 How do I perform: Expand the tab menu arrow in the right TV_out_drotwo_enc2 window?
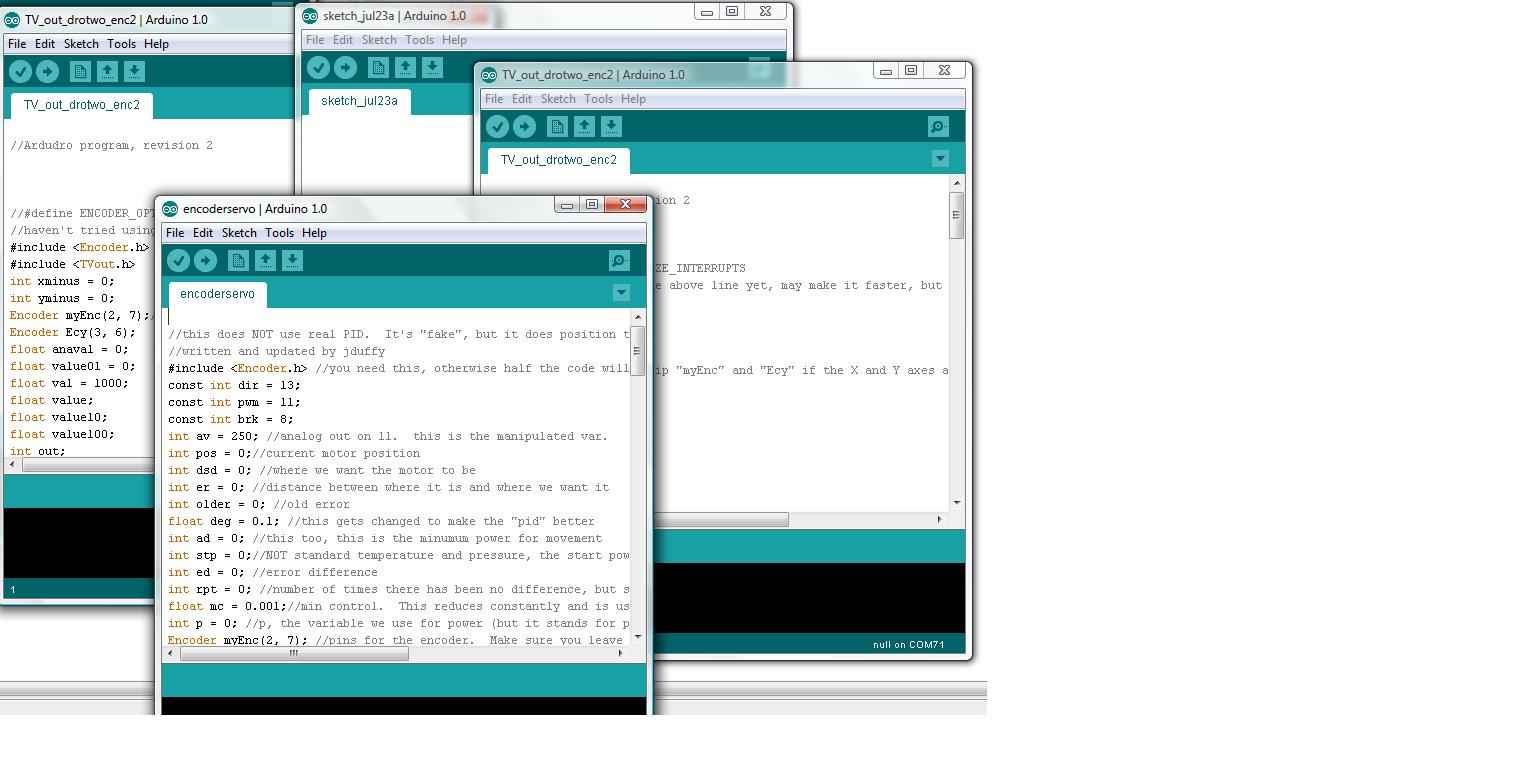pos(940,158)
